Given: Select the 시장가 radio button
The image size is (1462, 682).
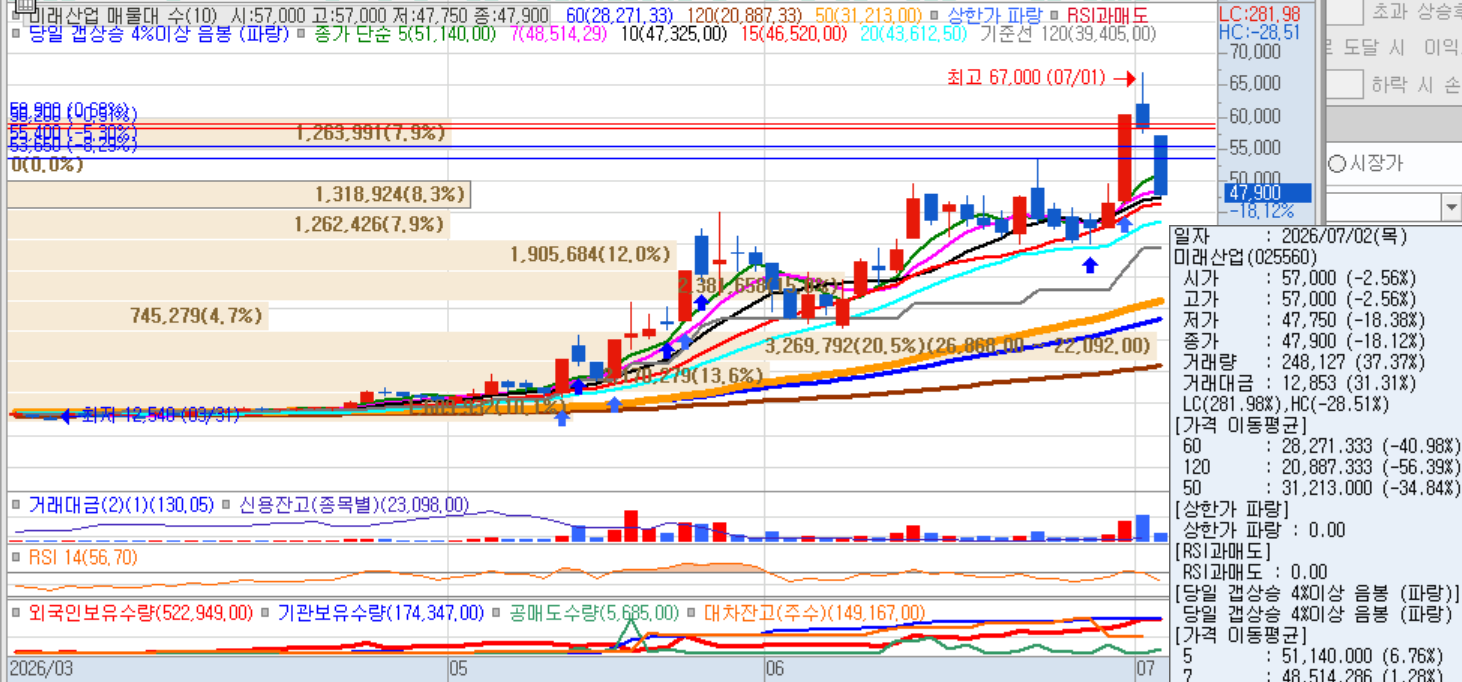Looking at the screenshot, I should pyautogui.click(x=1336, y=163).
